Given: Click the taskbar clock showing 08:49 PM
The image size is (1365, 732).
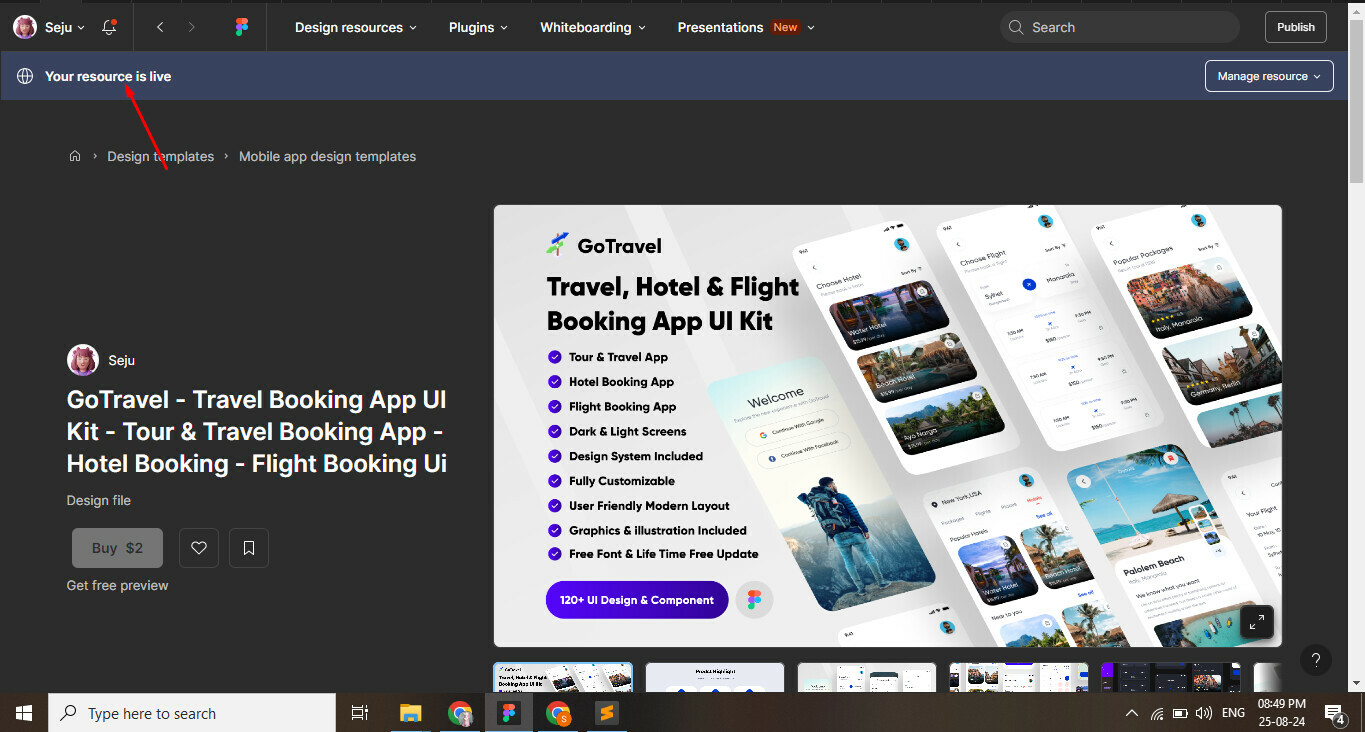Looking at the screenshot, I should coord(1282,713).
